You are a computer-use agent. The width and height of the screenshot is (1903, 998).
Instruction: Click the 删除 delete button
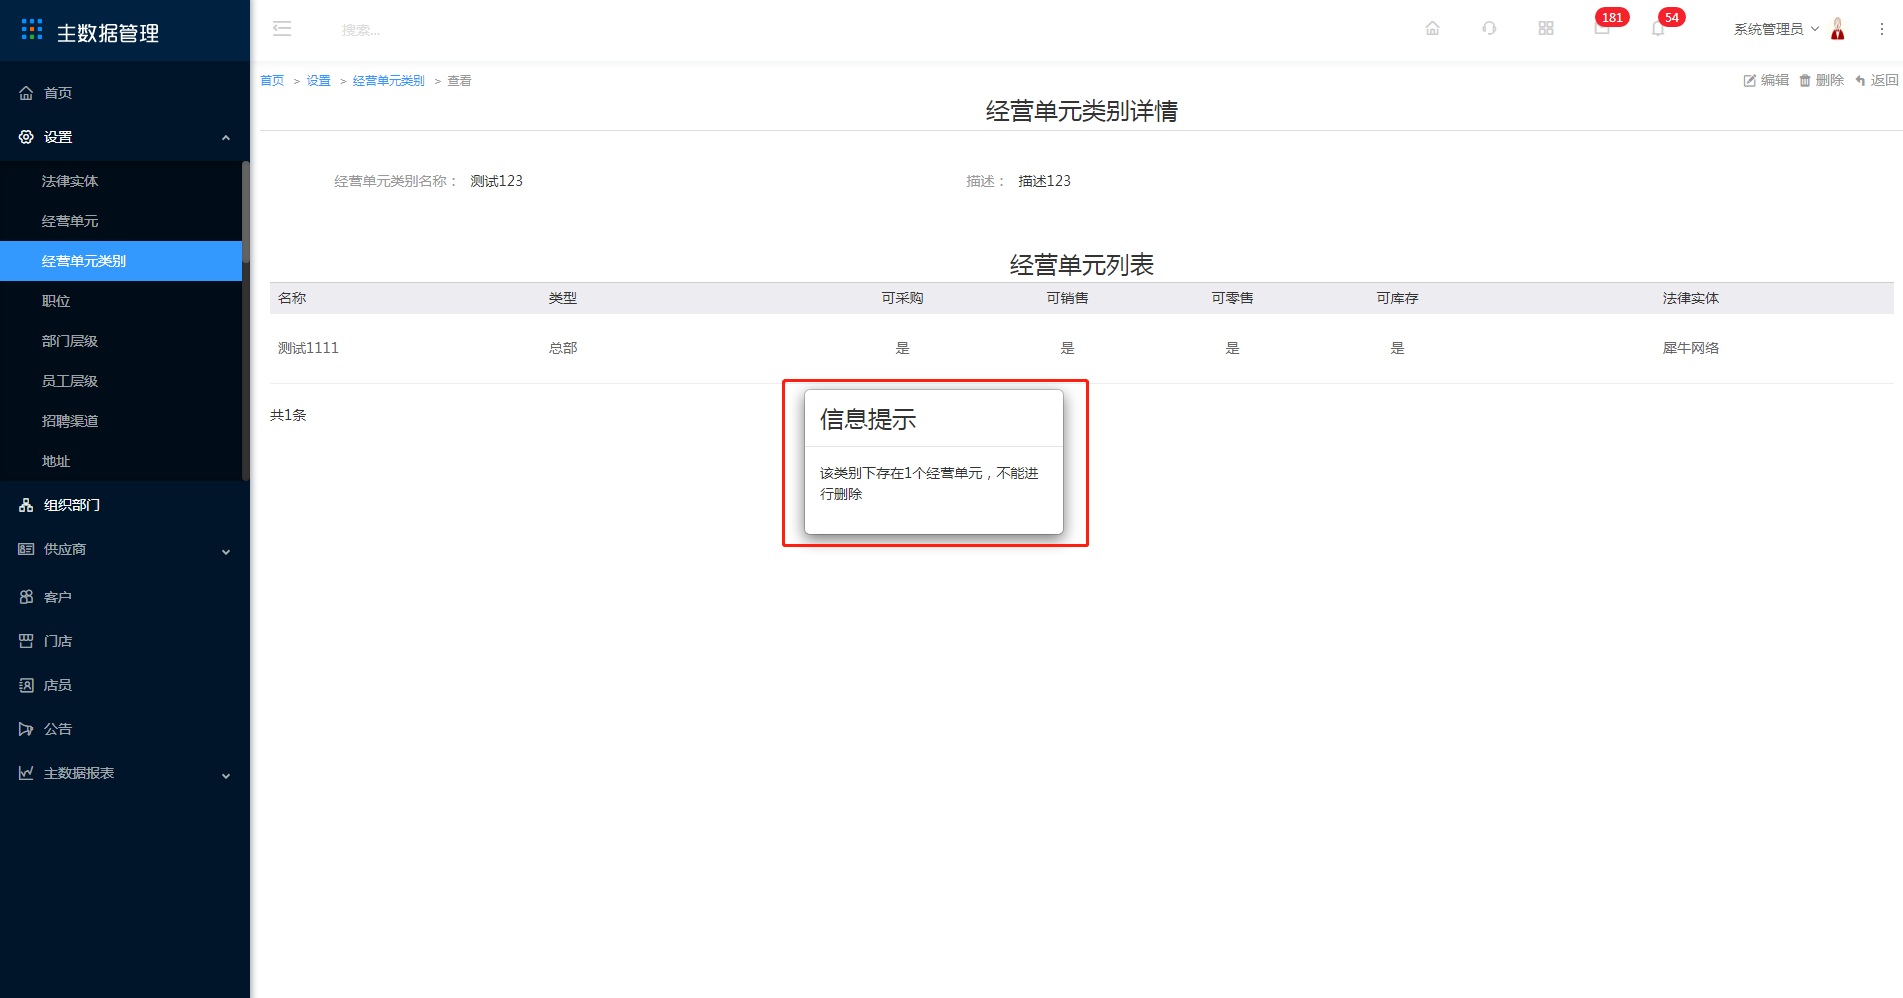[x=1821, y=80]
